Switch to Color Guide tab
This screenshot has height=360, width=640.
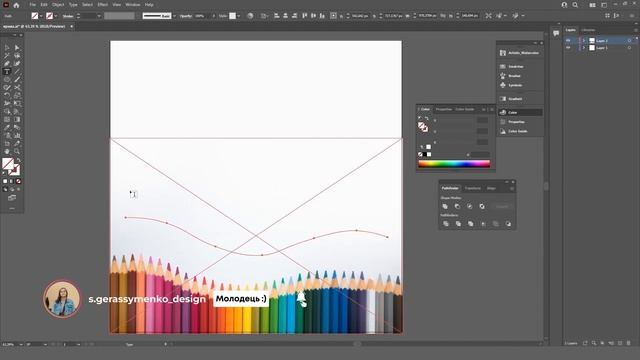point(465,109)
